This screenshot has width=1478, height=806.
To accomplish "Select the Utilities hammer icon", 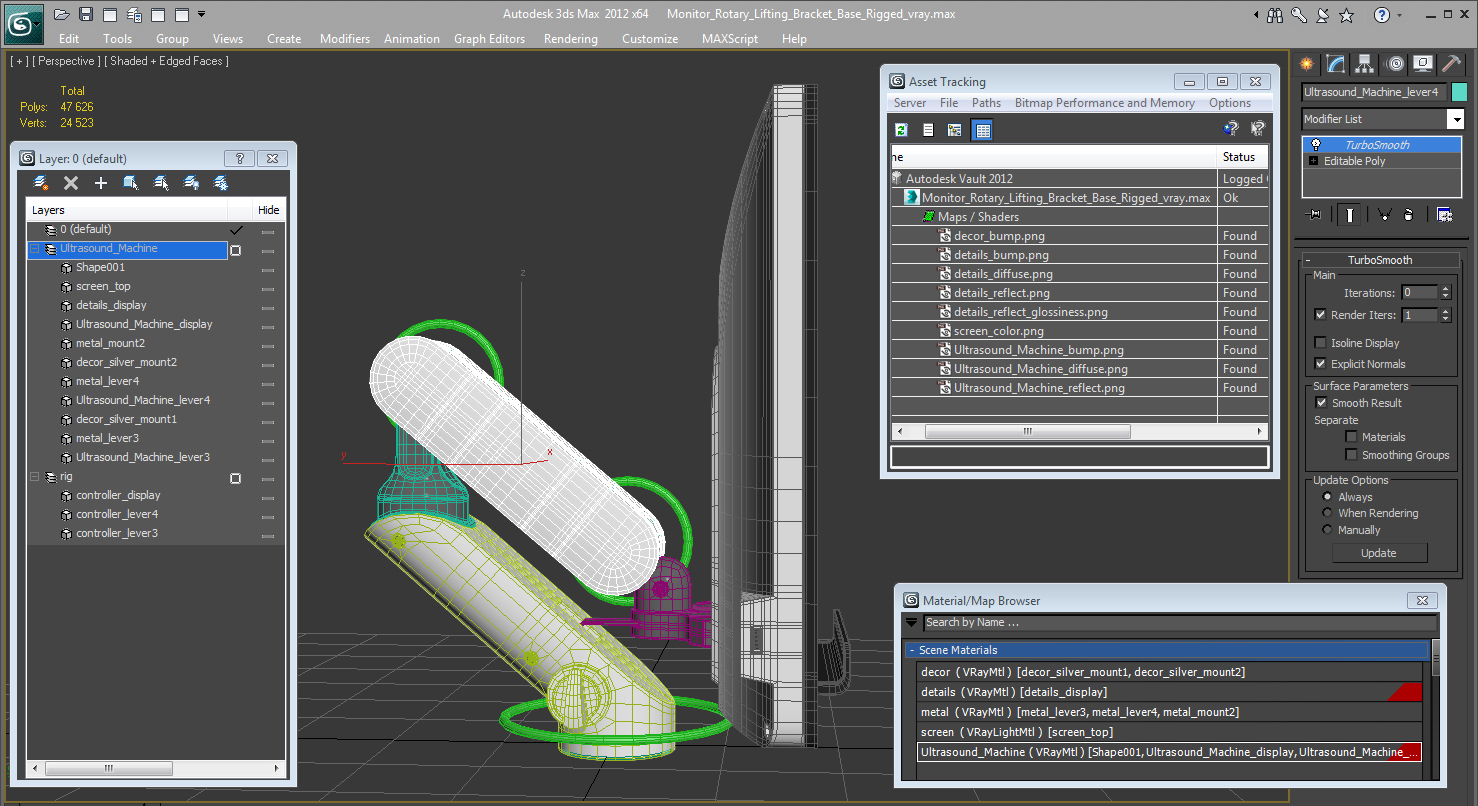I will tap(1451, 63).
